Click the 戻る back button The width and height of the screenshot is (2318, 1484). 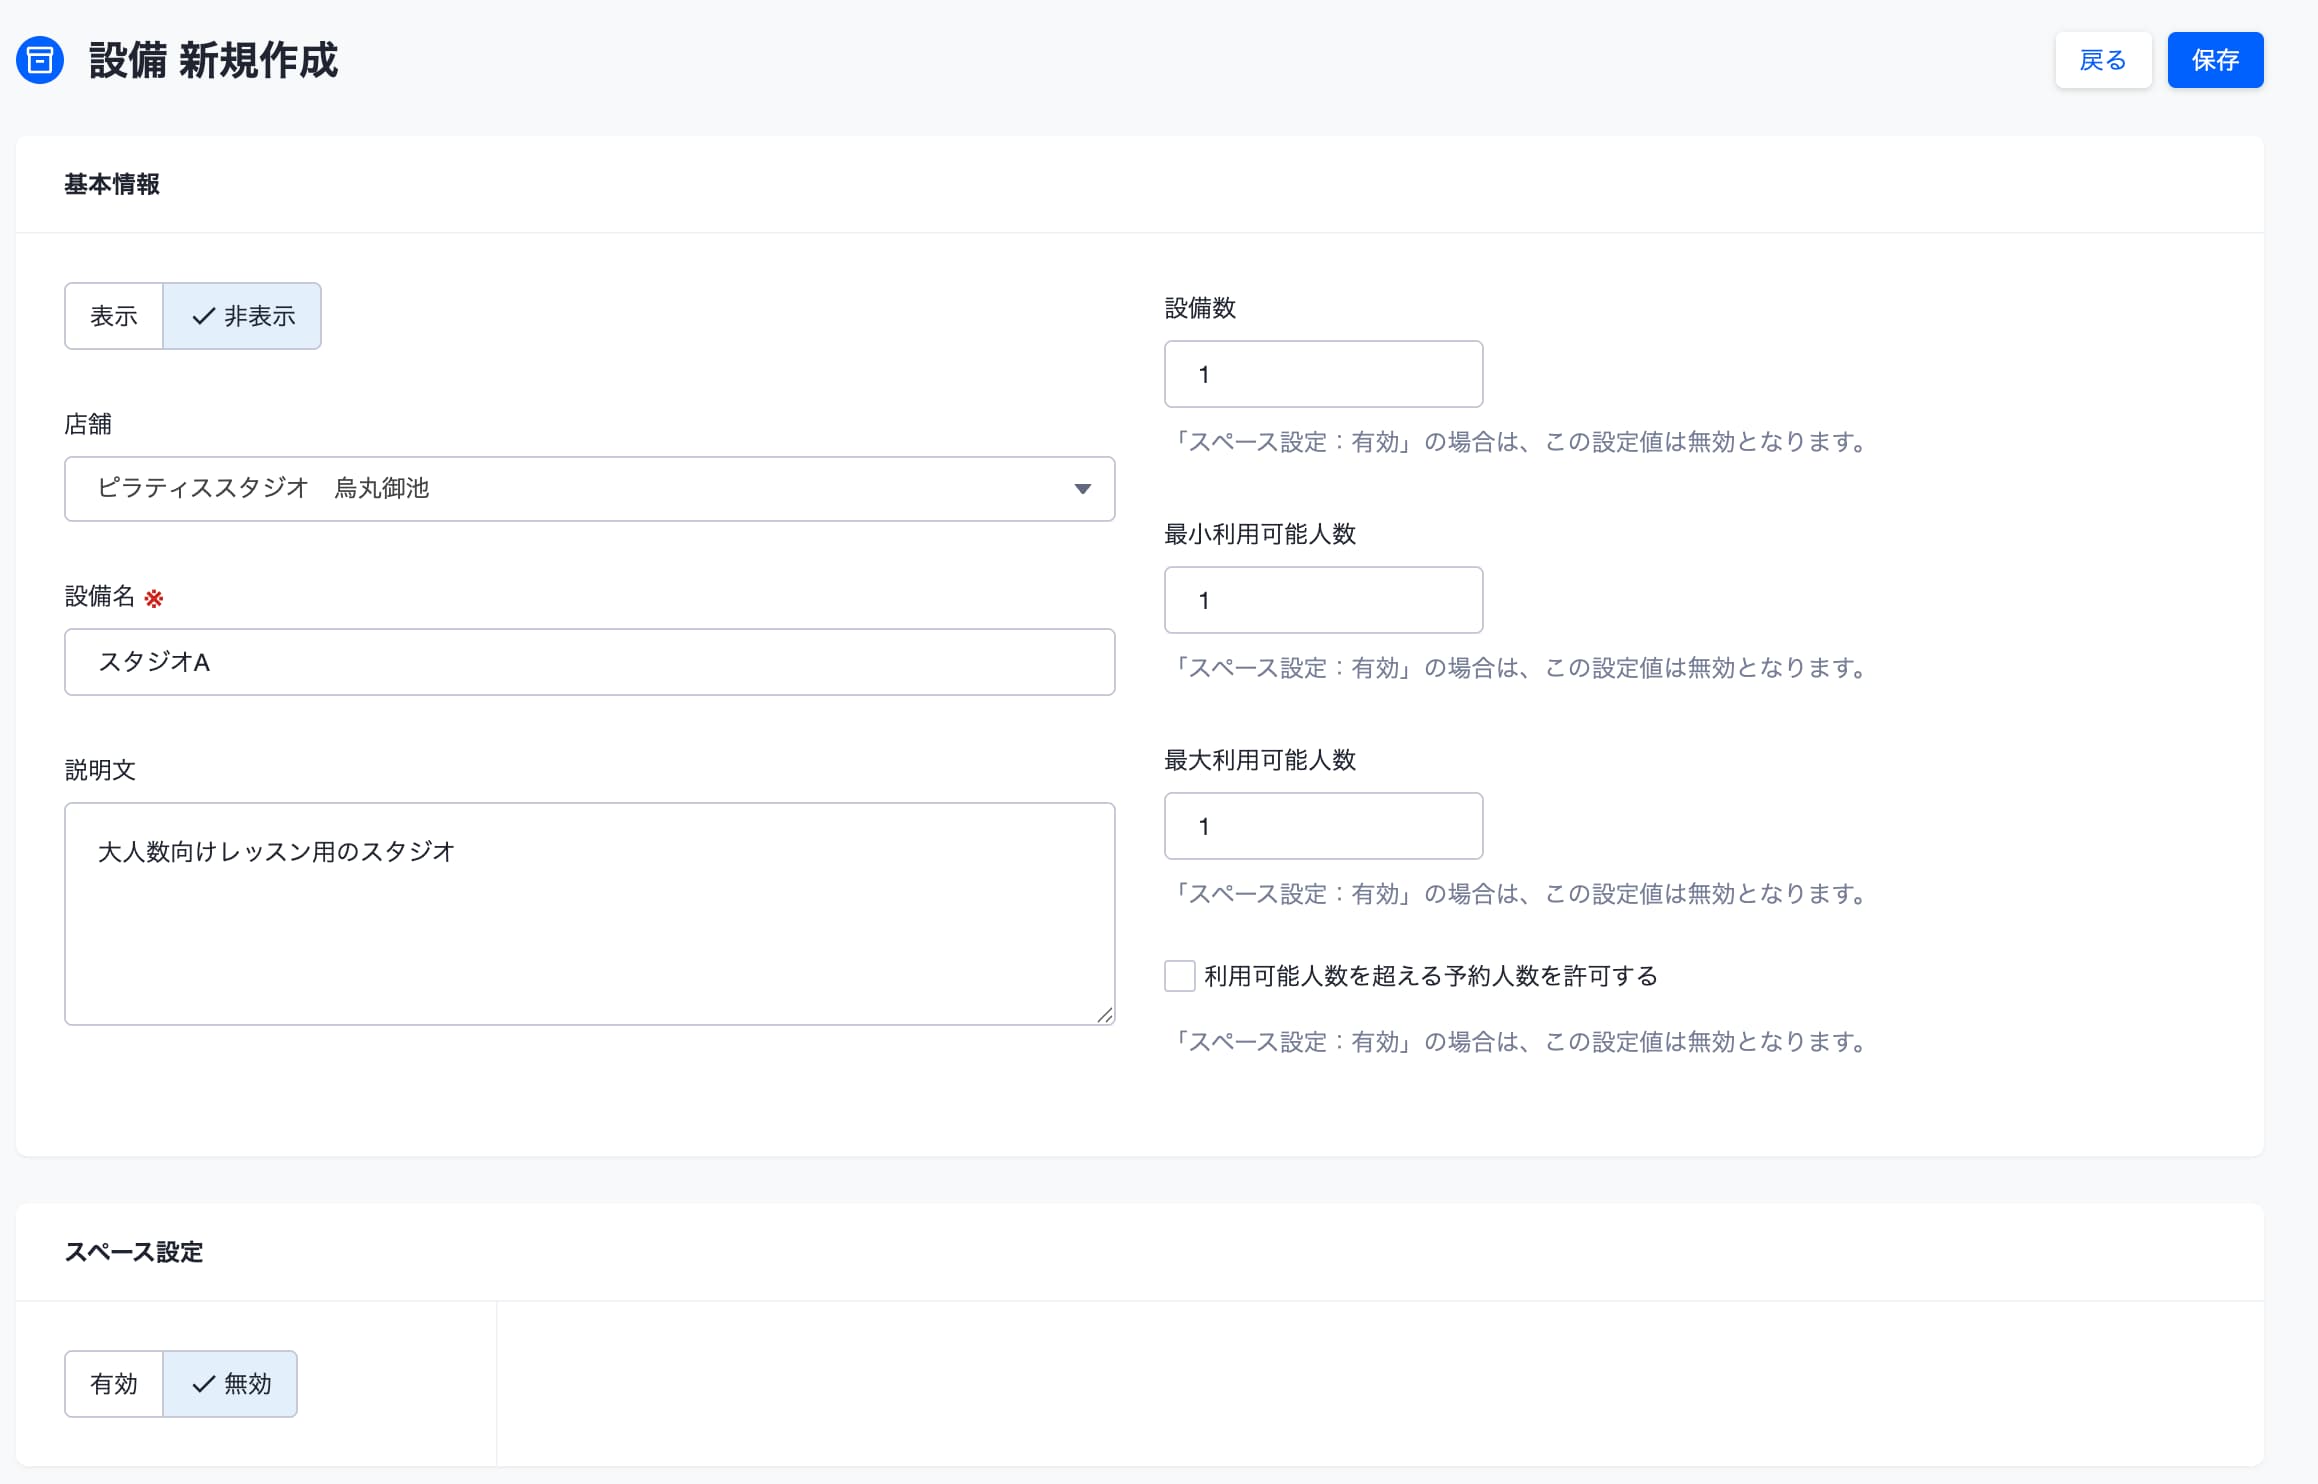coord(2103,60)
